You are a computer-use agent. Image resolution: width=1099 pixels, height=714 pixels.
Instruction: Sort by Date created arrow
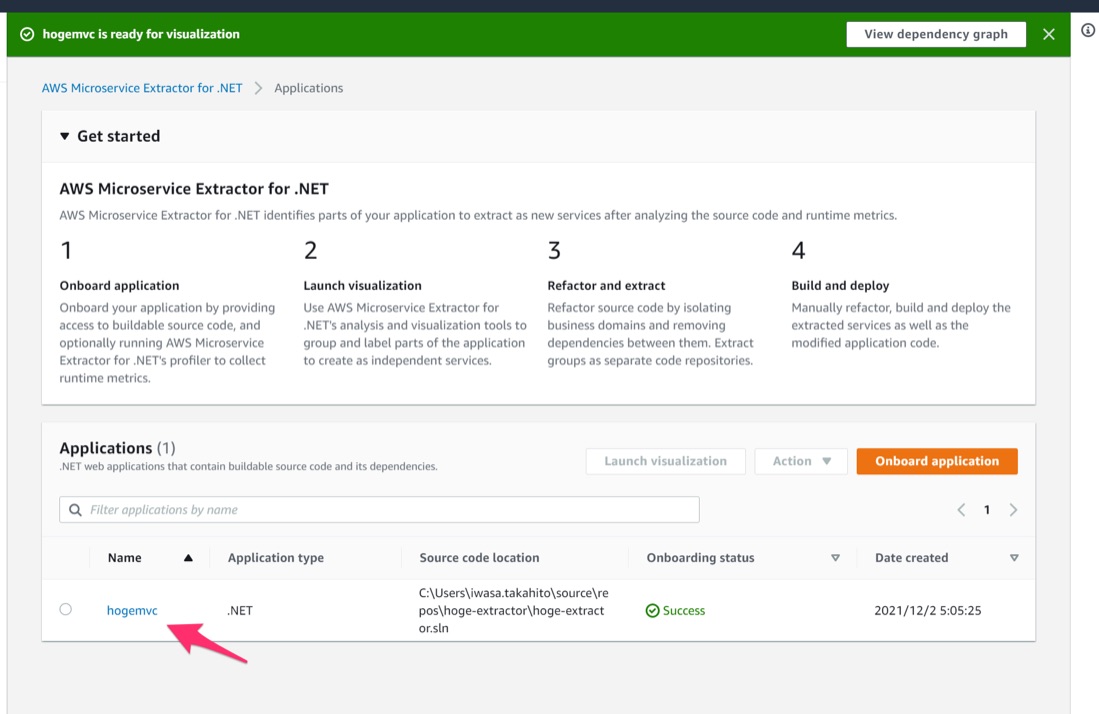click(x=1014, y=558)
